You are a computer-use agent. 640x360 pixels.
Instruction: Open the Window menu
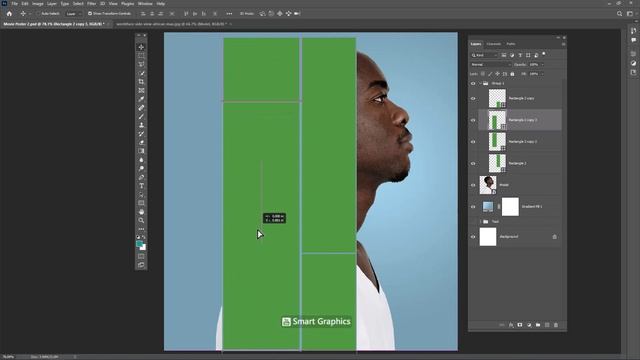point(145,4)
